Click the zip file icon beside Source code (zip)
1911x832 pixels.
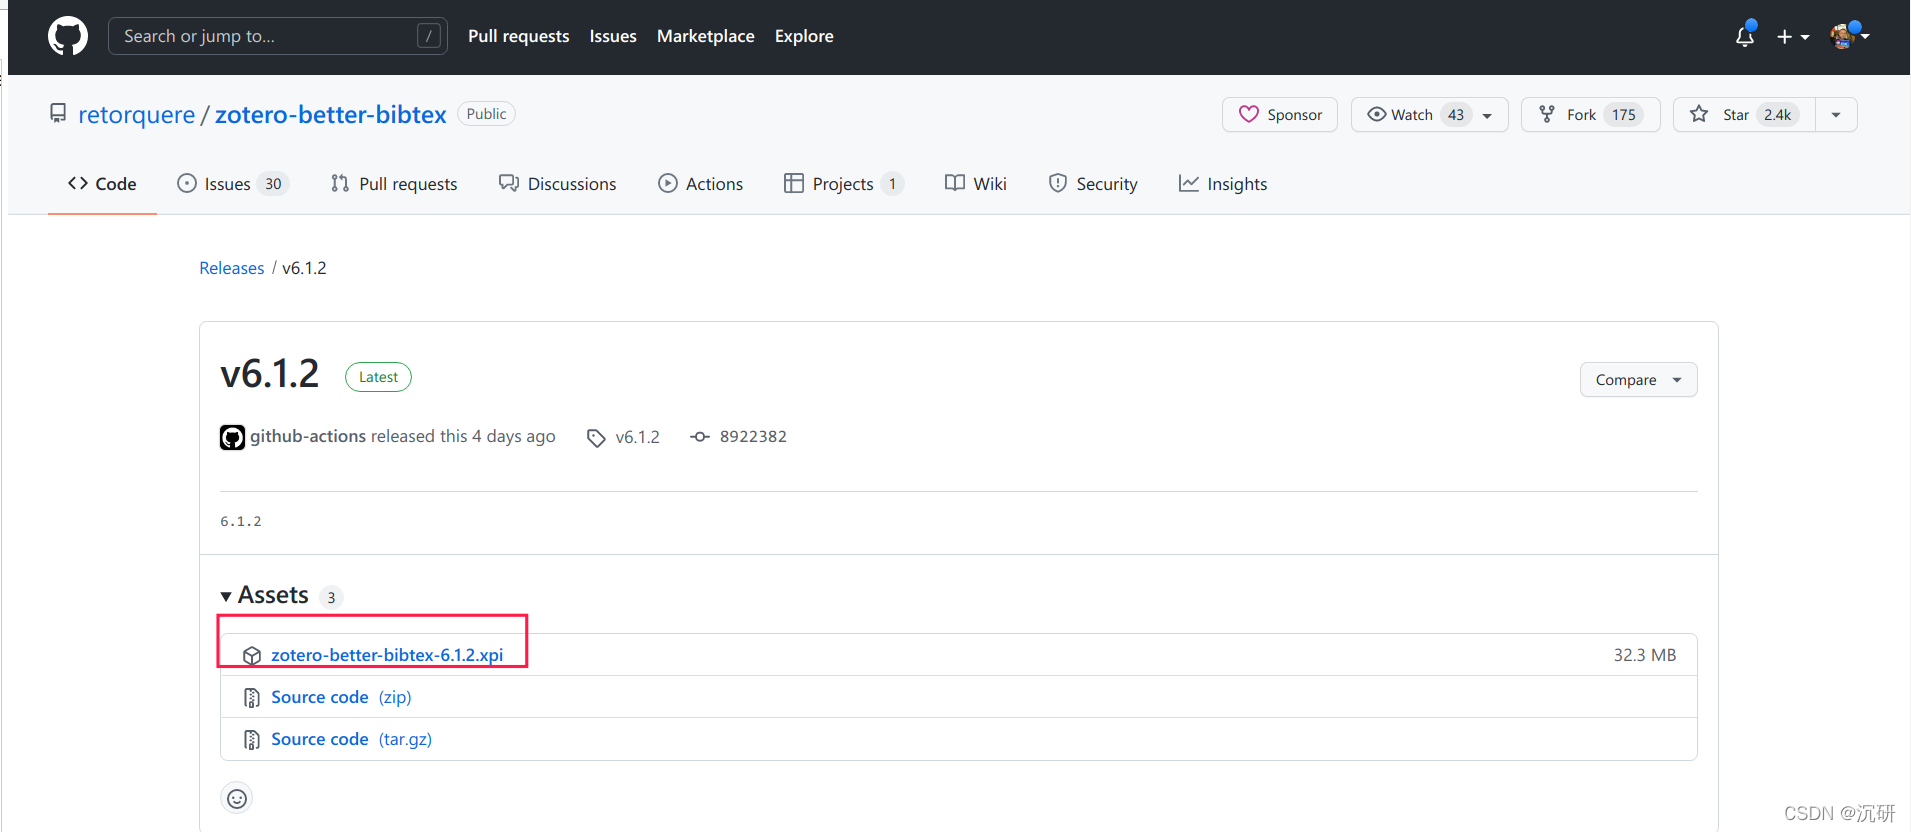[252, 697]
